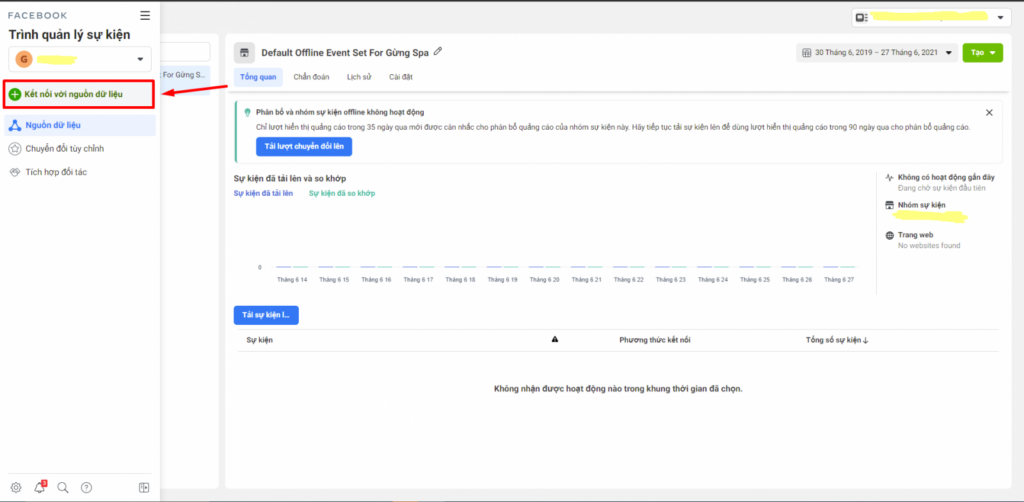Expand the account selector with G avatar
This screenshot has height=502, width=1024.
click(x=80, y=59)
